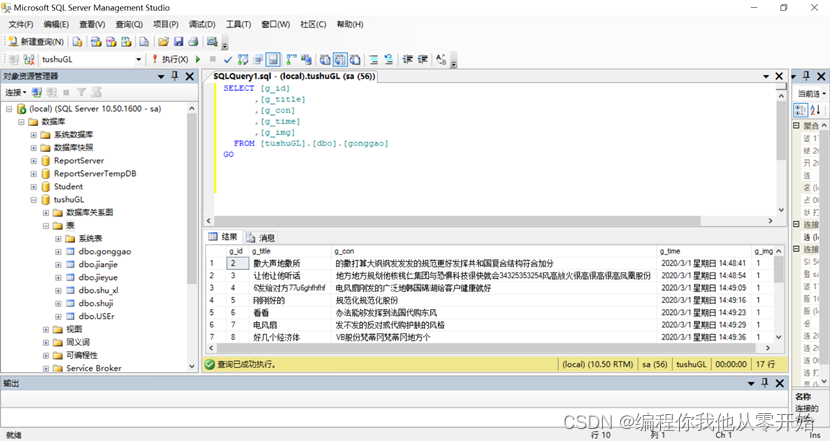Parse the query with the blue checkmark
This screenshot has height=441, width=830.
(228, 59)
